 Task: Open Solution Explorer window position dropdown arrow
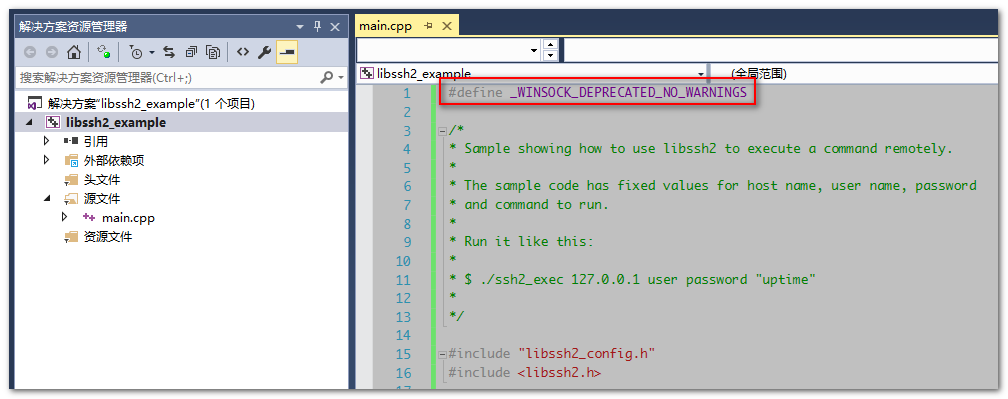click(x=300, y=27)
